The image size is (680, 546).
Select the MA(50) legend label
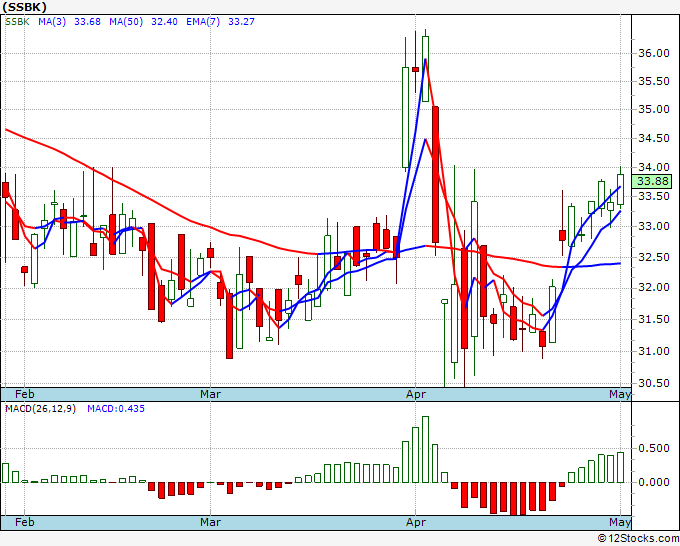tap(126, 22)
